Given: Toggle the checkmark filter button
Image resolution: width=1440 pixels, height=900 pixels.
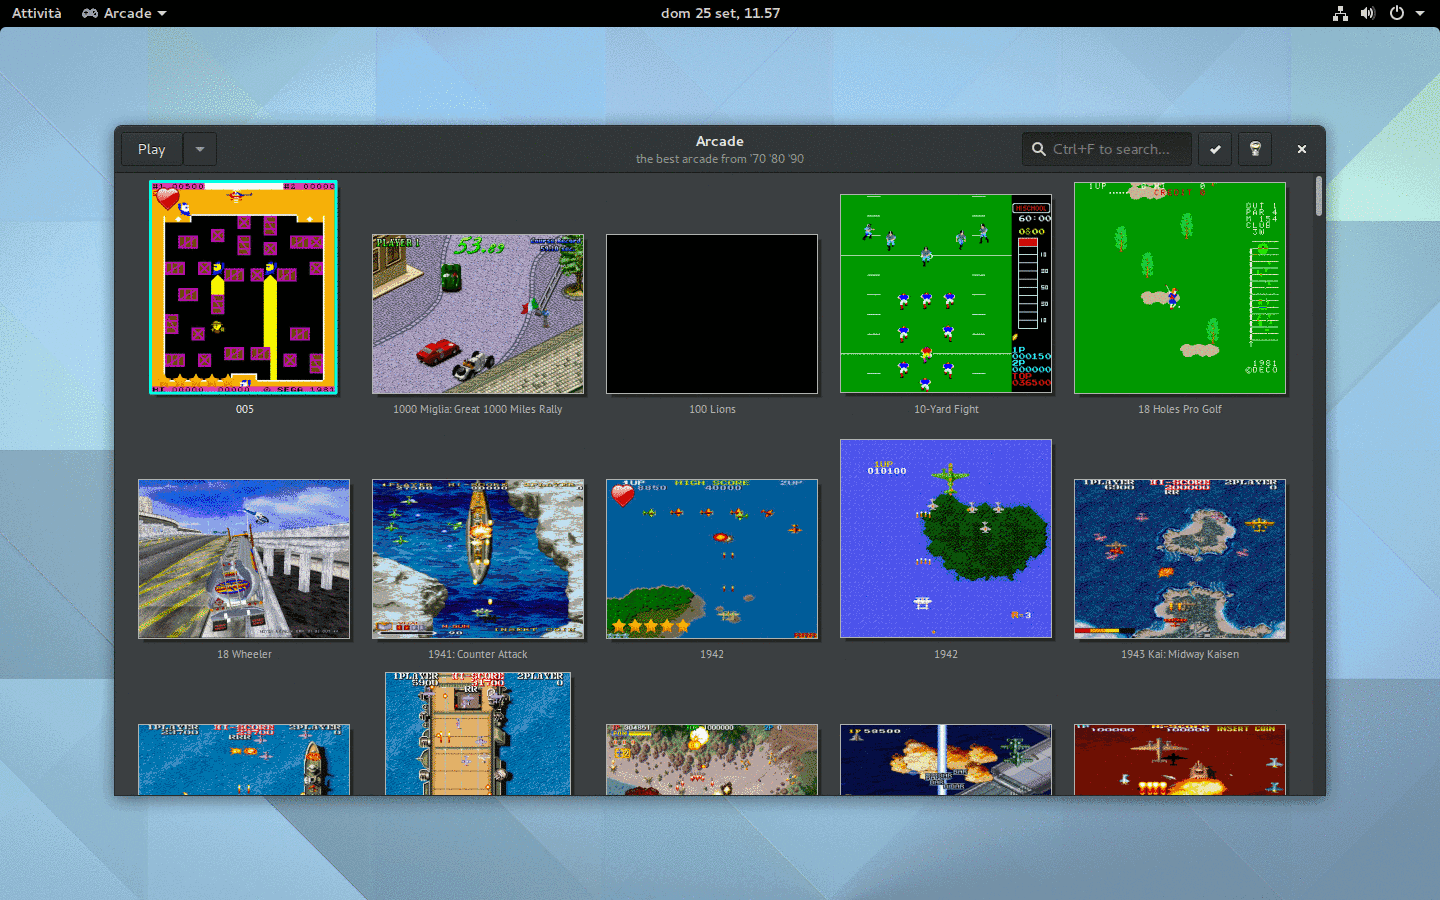Looking at the screenshot, I should [1215, 149].
